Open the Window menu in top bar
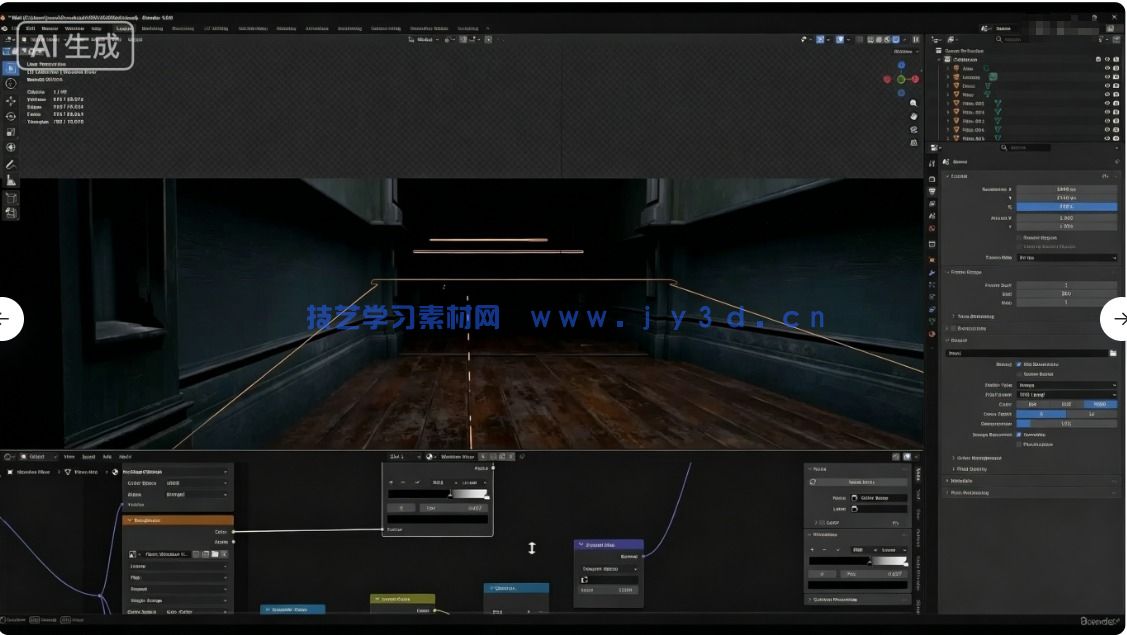1127x635 pixels. [75, 28]
